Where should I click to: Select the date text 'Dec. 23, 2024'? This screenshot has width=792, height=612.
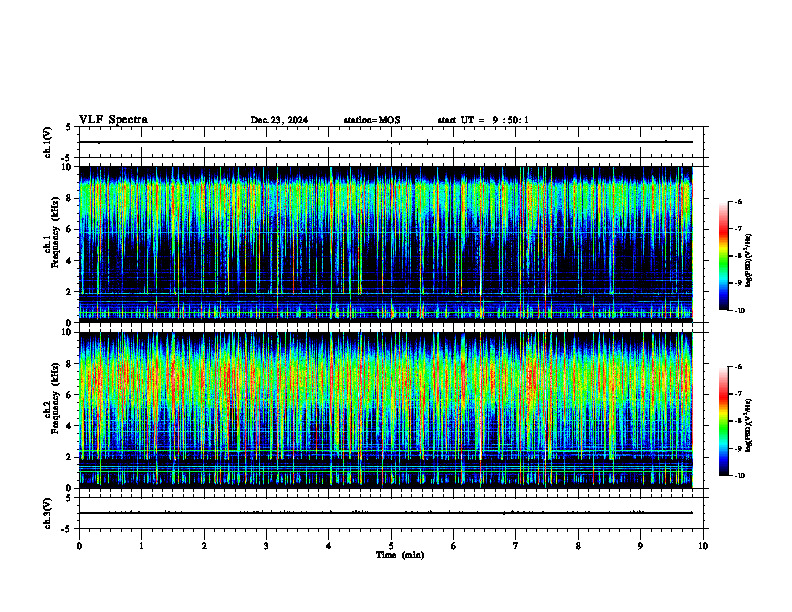pyautogui.click(x=279, y=120)
